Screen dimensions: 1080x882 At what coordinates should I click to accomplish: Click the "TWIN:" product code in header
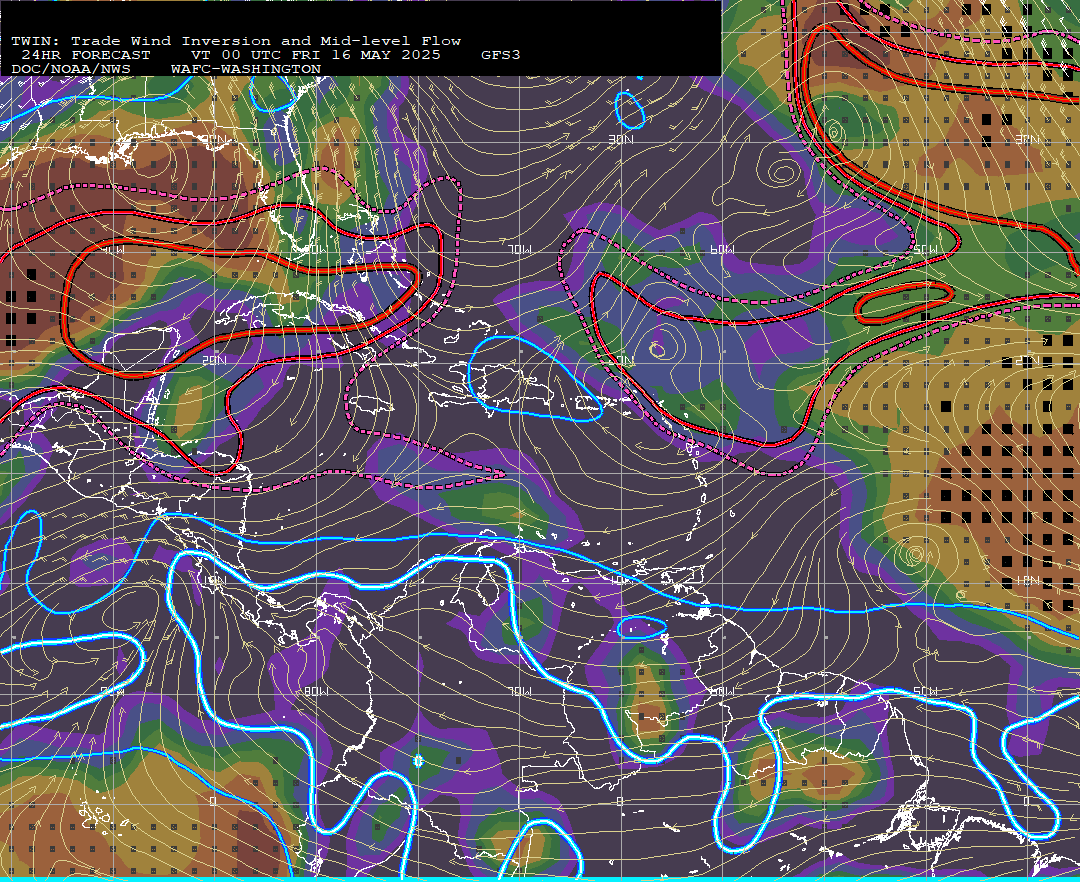36,41
